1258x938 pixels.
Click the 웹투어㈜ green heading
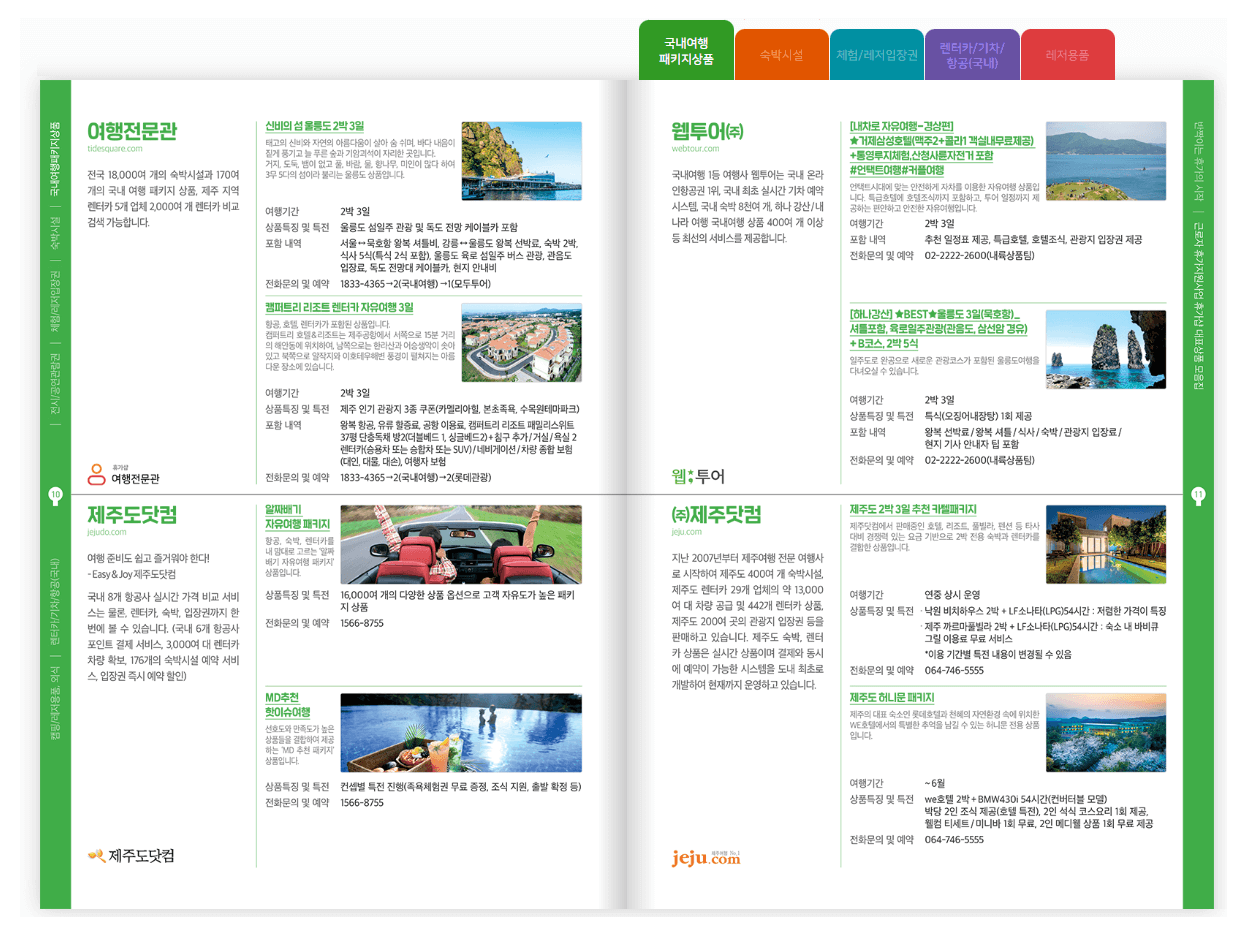click(x=708, y=130)
